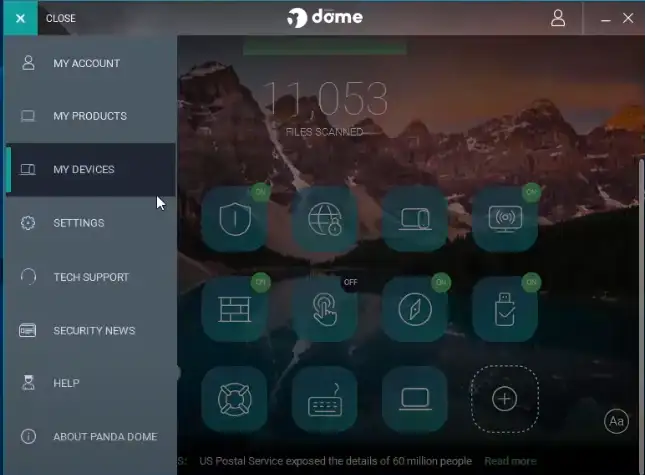Open the USB Protection tile
Screen dimensions: 645x475
[505, 308]
